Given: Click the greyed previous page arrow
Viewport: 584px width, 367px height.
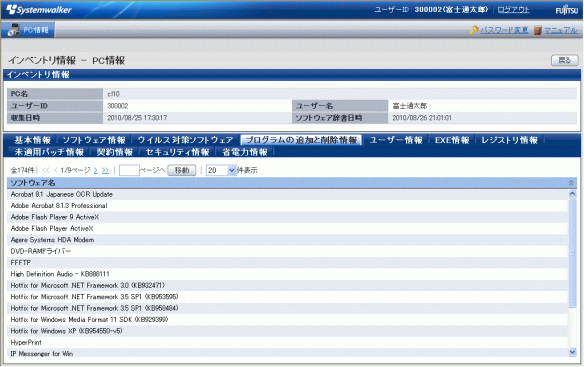Looking at the screenshot, I should coord(55,170).
